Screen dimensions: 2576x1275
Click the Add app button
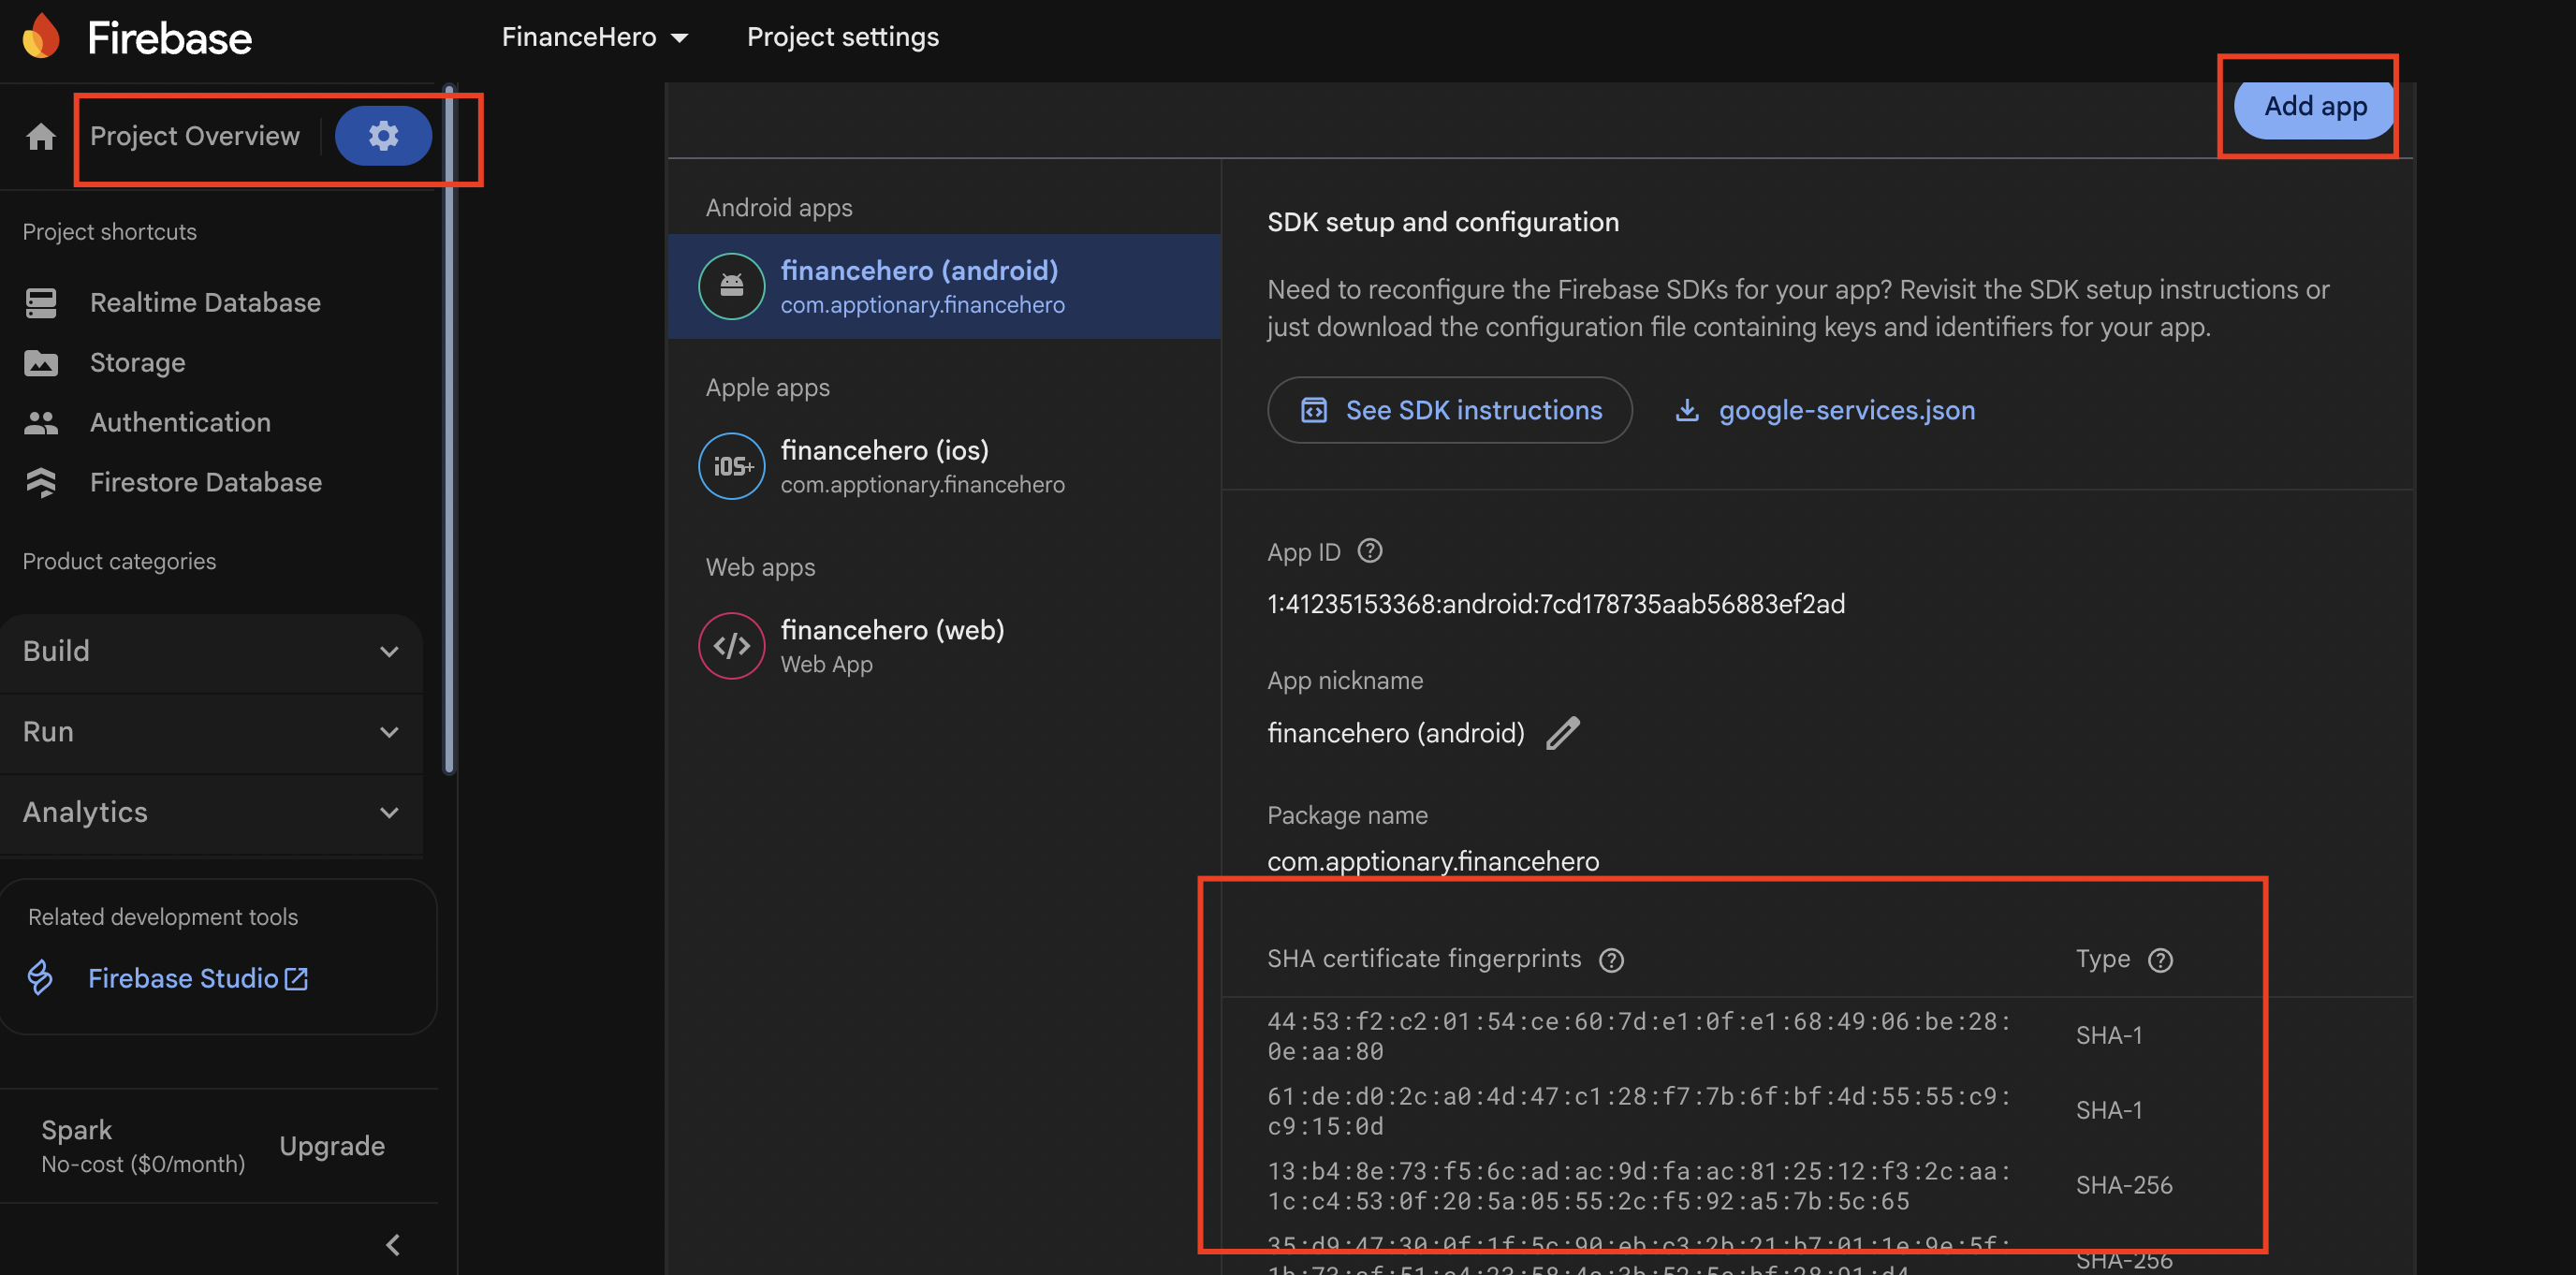point(2315,106)
